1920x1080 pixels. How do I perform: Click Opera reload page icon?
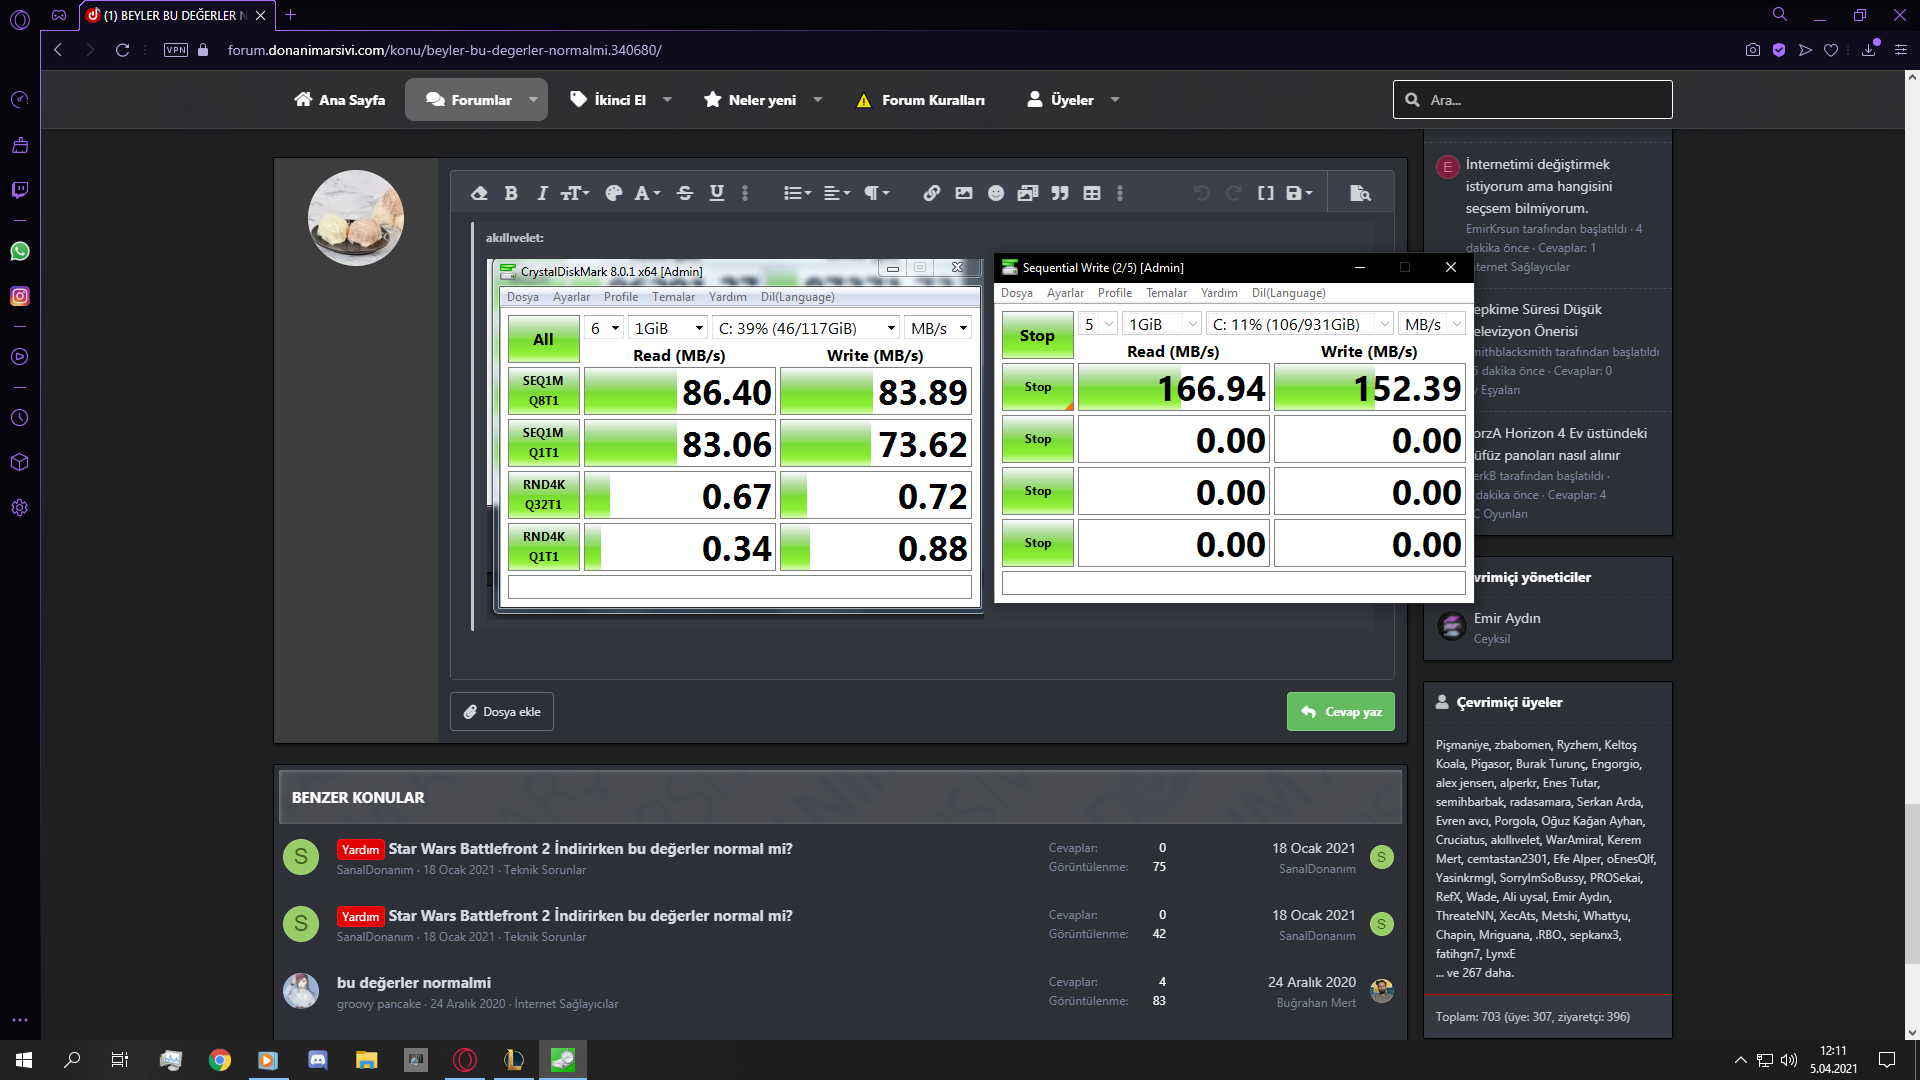coord(122,50)
